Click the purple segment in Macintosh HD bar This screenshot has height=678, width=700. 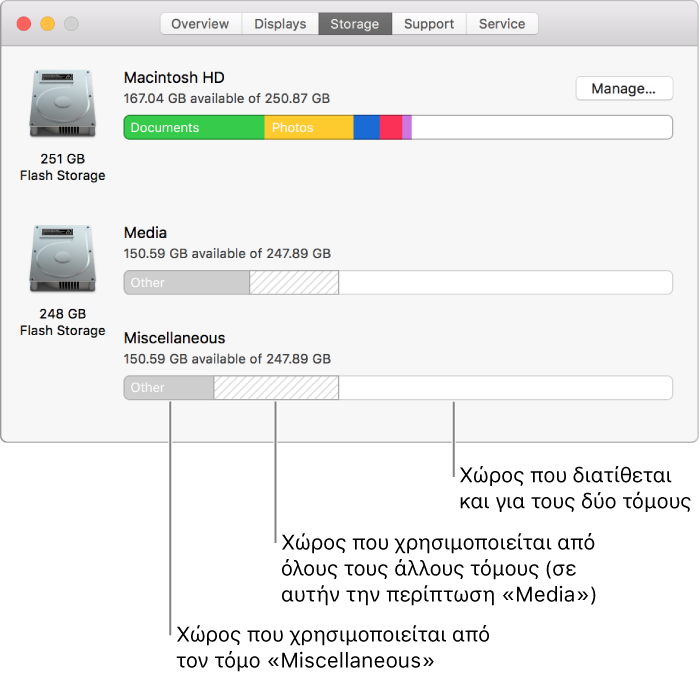pyautogui.click(x=407, y=128)
